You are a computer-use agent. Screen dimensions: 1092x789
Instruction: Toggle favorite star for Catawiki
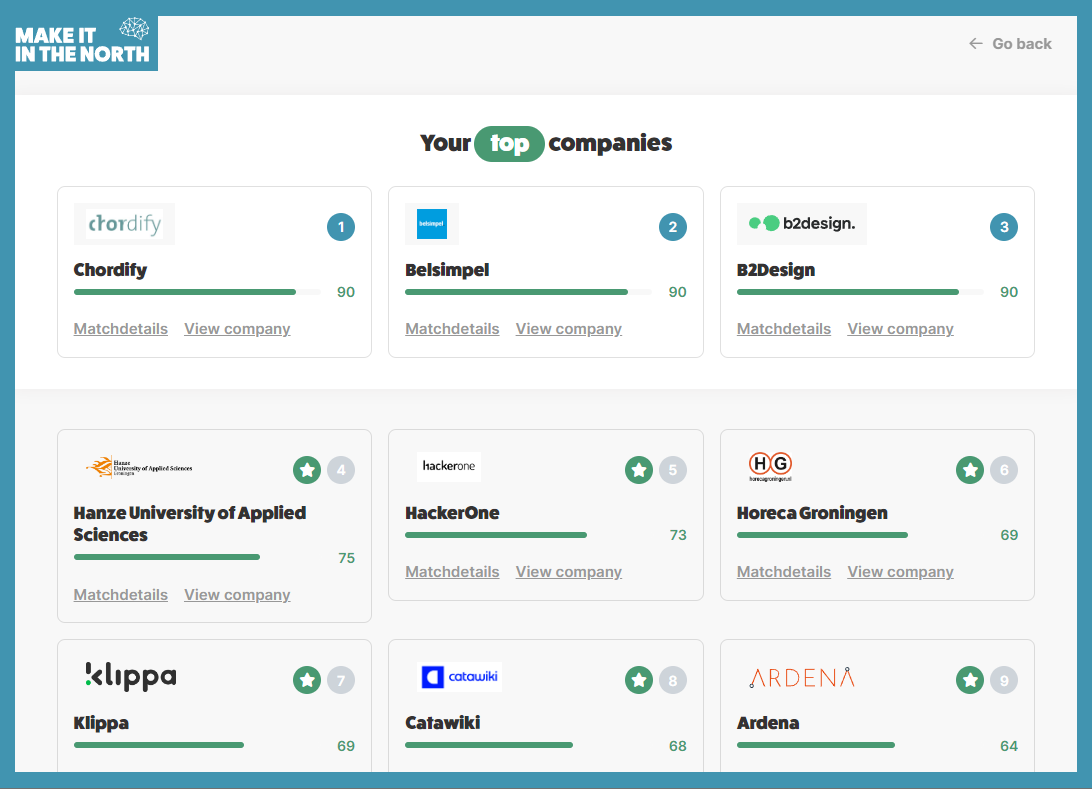click(639, 680)
